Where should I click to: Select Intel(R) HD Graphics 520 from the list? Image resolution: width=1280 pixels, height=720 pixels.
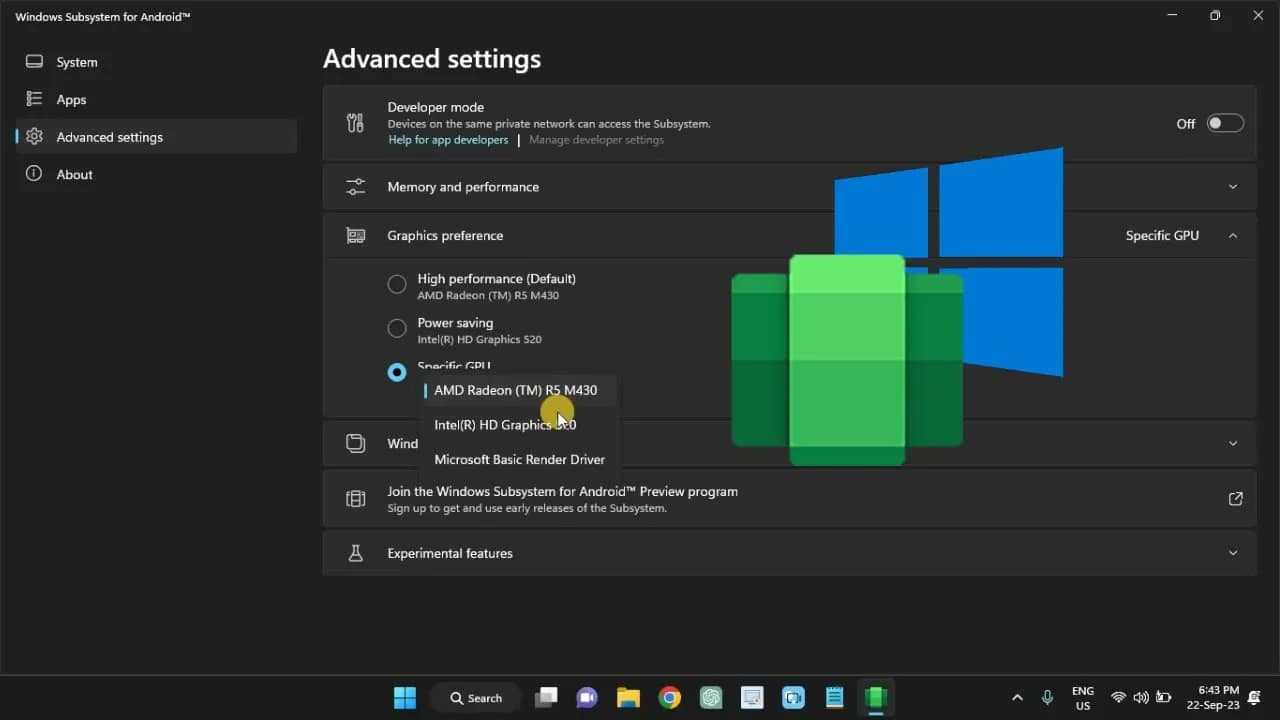point(504,424)
